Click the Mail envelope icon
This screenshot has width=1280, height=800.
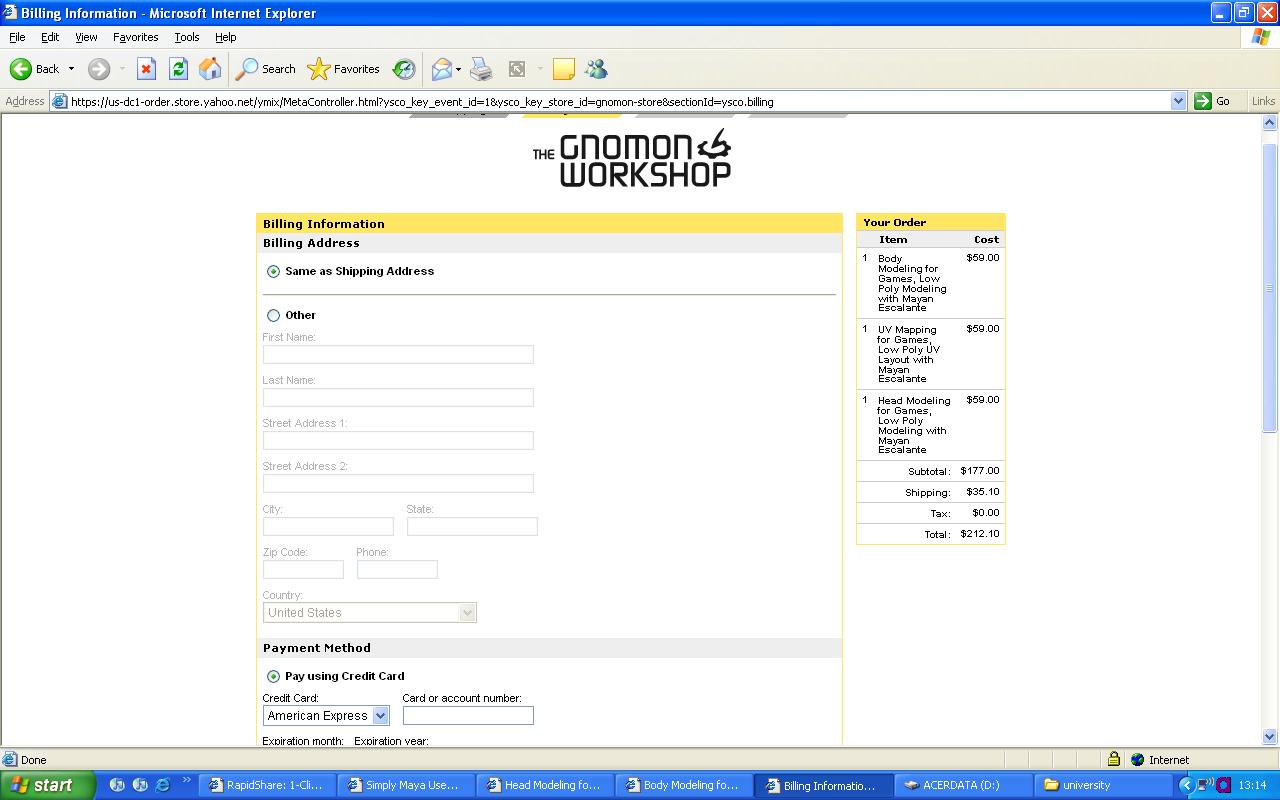click(x=441, y=69)
